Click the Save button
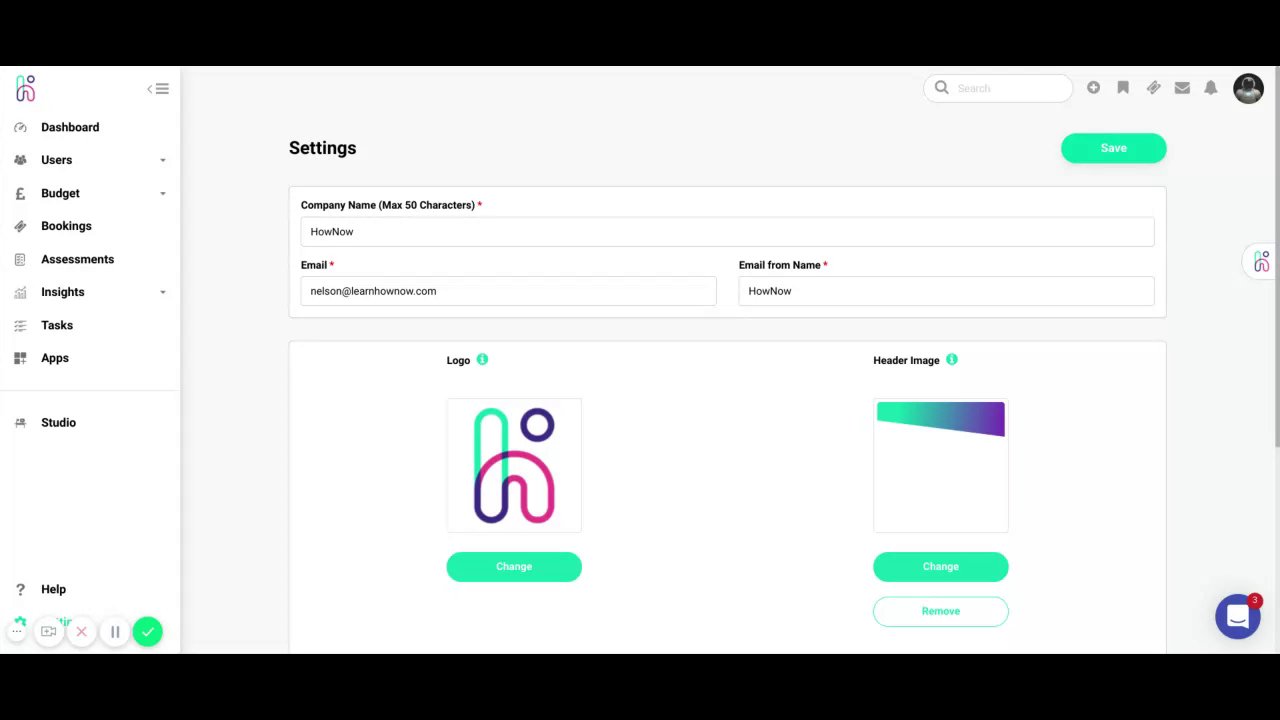 (x=1113, y=148)
